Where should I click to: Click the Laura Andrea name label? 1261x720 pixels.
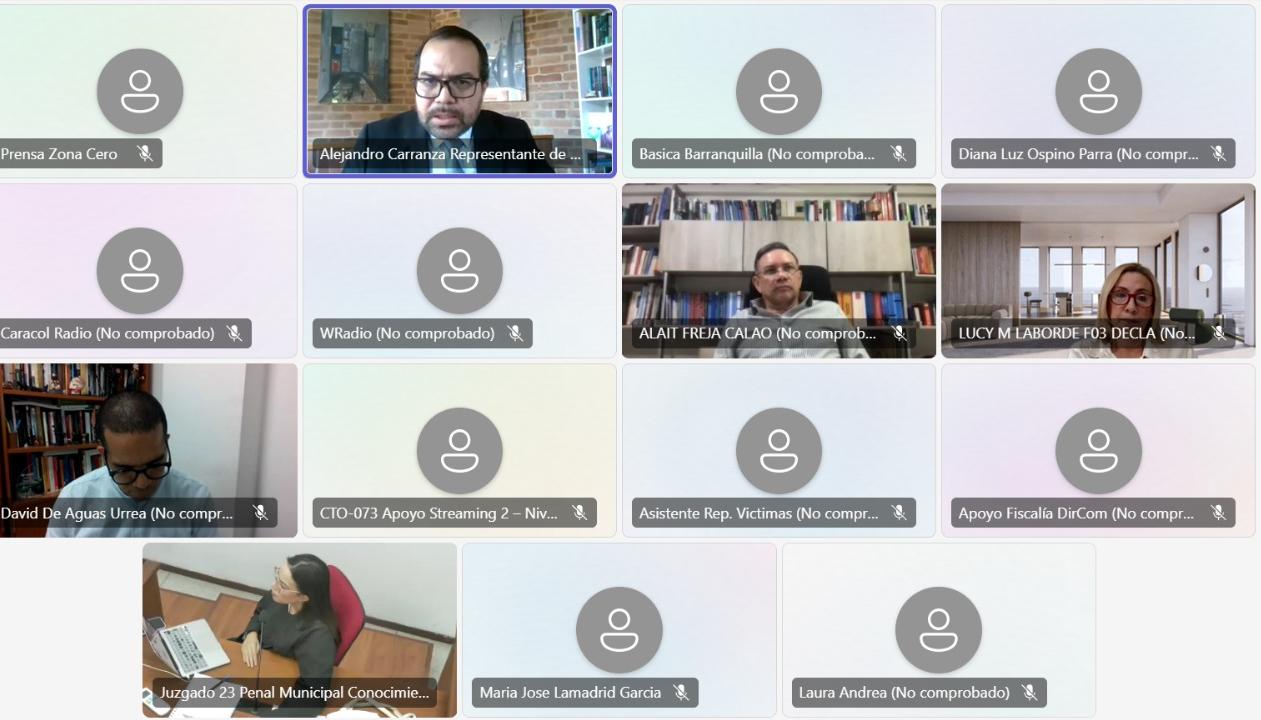click(x=904, y=692)
